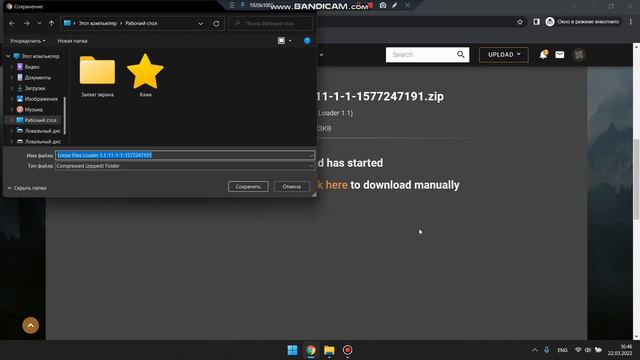Toggle the Bandicam bar microphone icon
640x360 pixels.
(x=242, y=5)
